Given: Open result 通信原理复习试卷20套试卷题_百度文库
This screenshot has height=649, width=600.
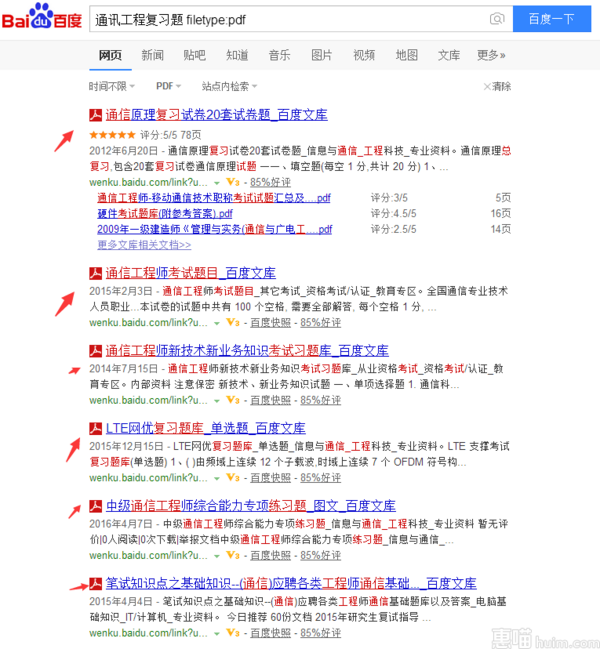Looking at the screenshot, I should click(x=216, y=115).
